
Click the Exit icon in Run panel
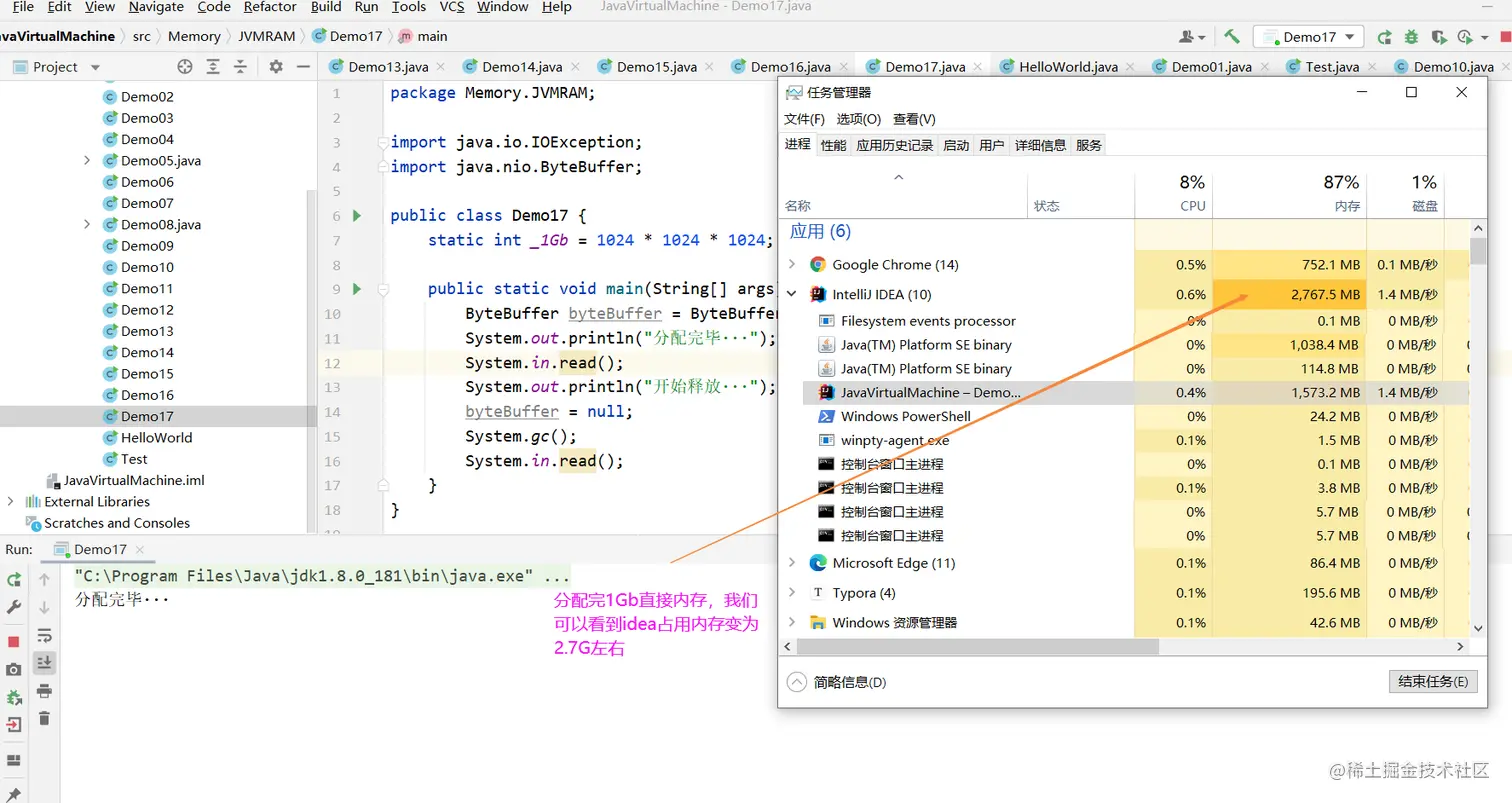coord(14,725)
